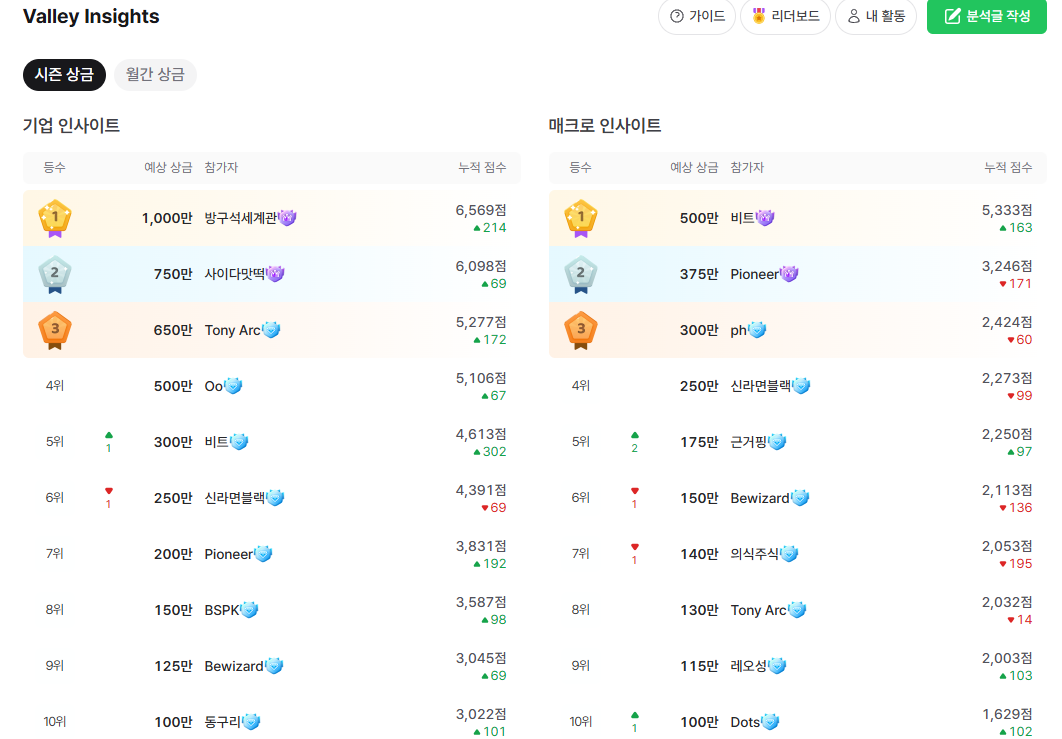Click the gold 1st place medal in 기업 인사이트
Image resolution: width=1062 pixels, height=739 pixels.
[x=55, y=218]
